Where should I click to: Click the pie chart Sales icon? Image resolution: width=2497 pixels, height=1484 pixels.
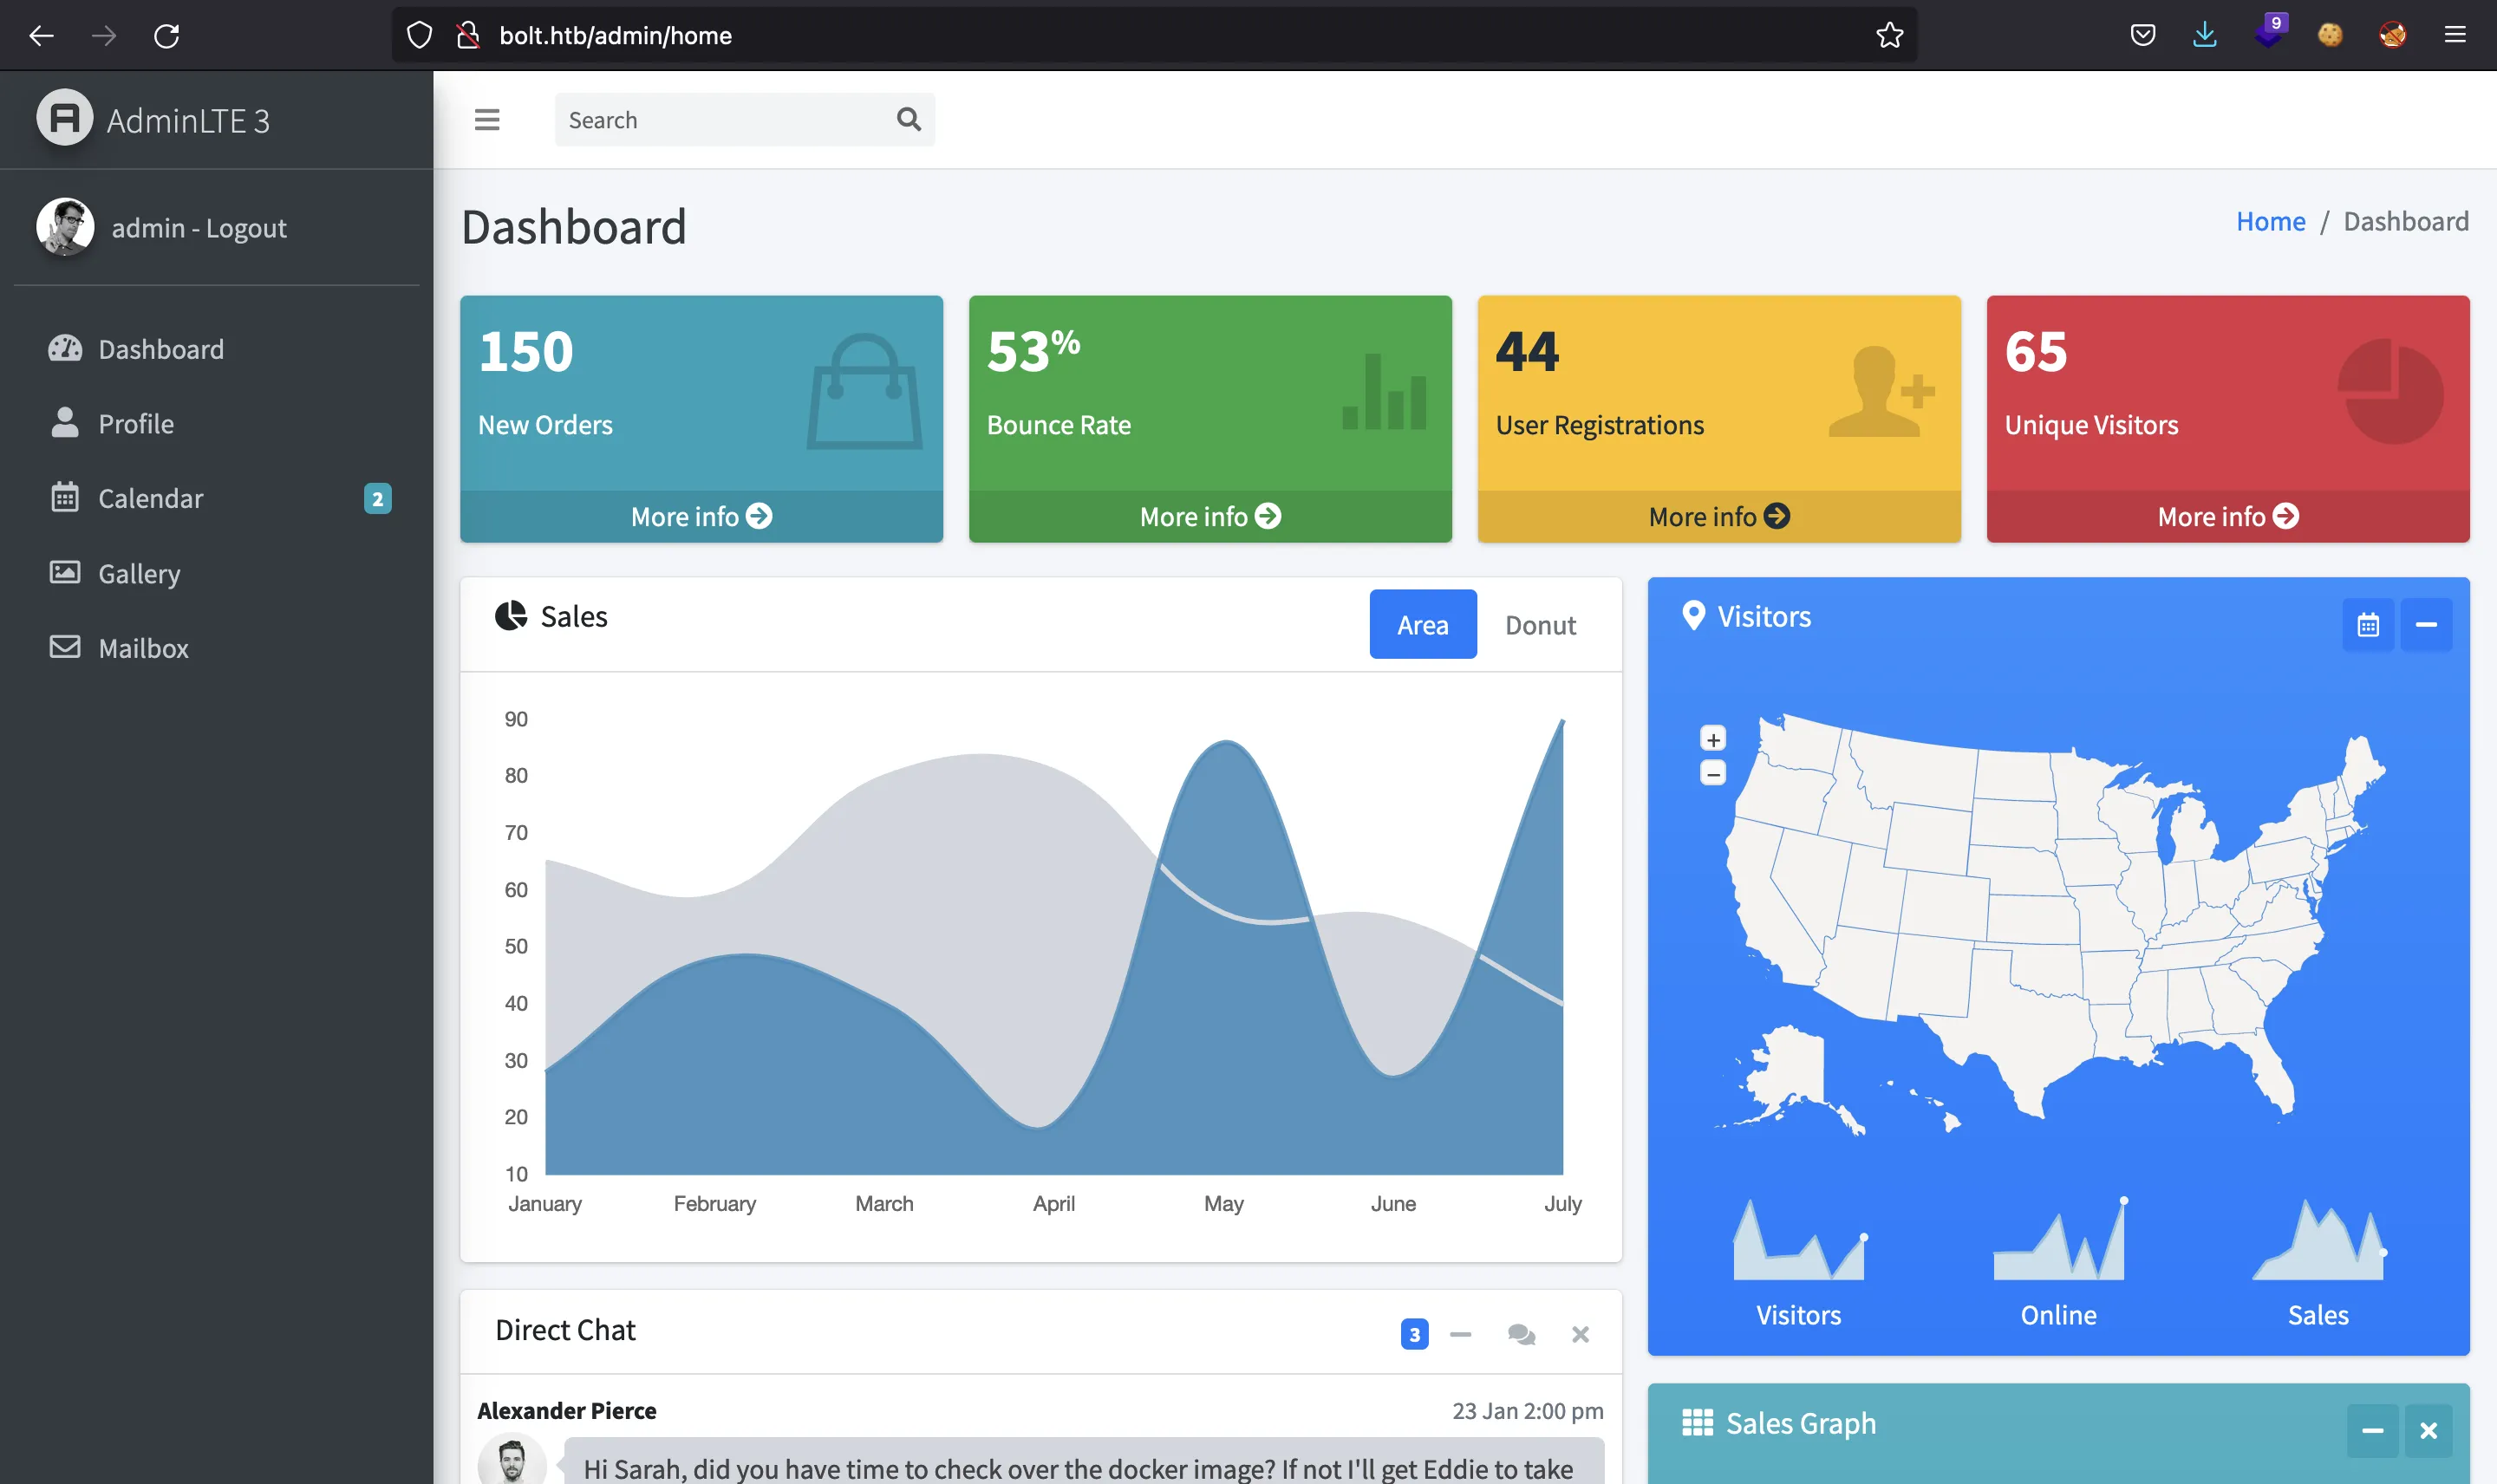point(509,616)
